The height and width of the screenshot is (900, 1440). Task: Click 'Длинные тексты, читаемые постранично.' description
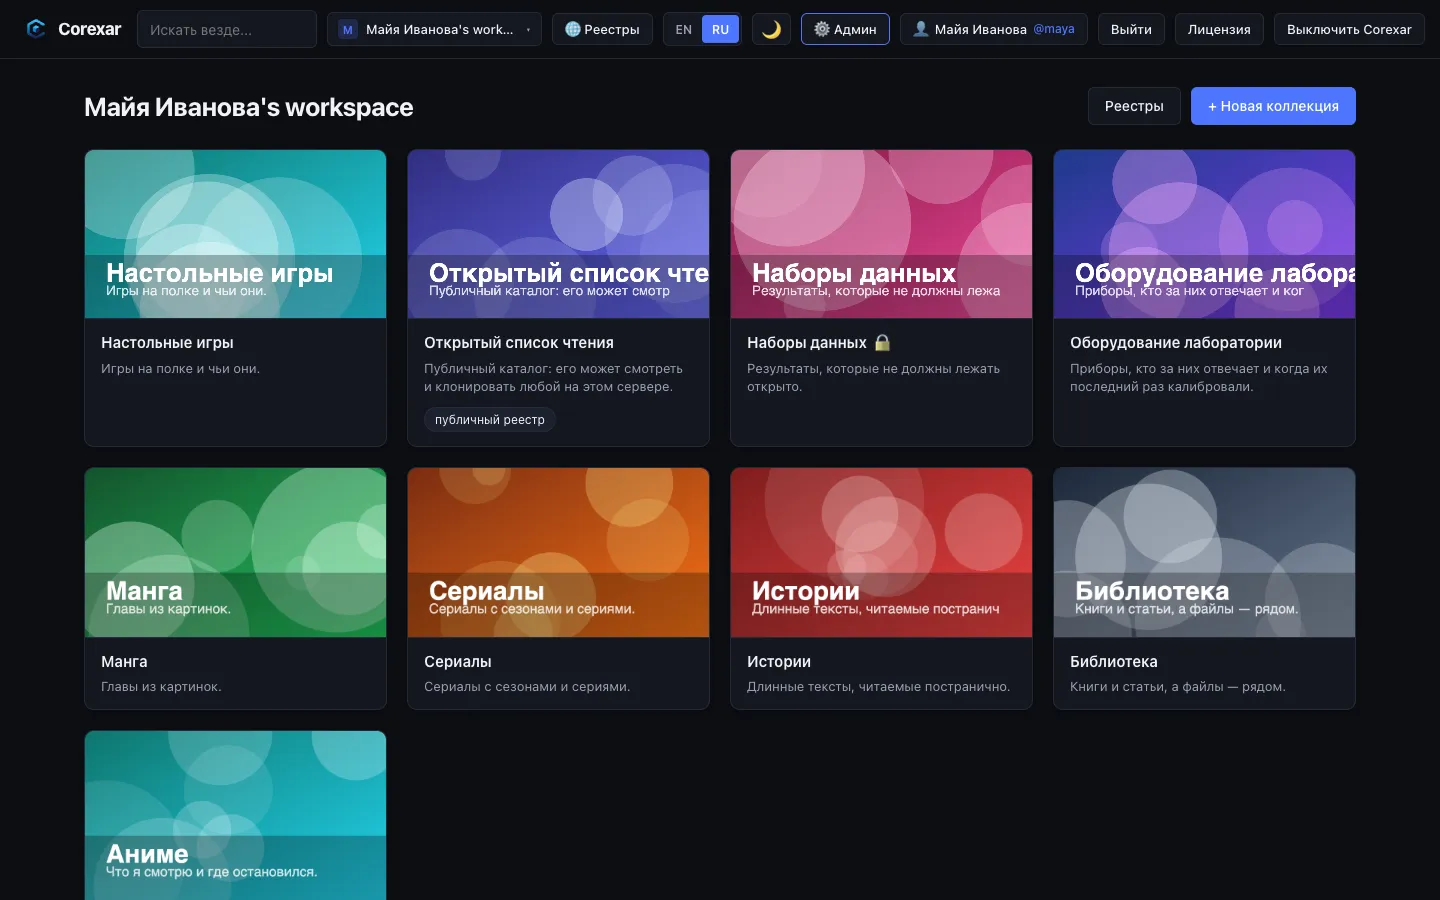click(x=879, y=687)
